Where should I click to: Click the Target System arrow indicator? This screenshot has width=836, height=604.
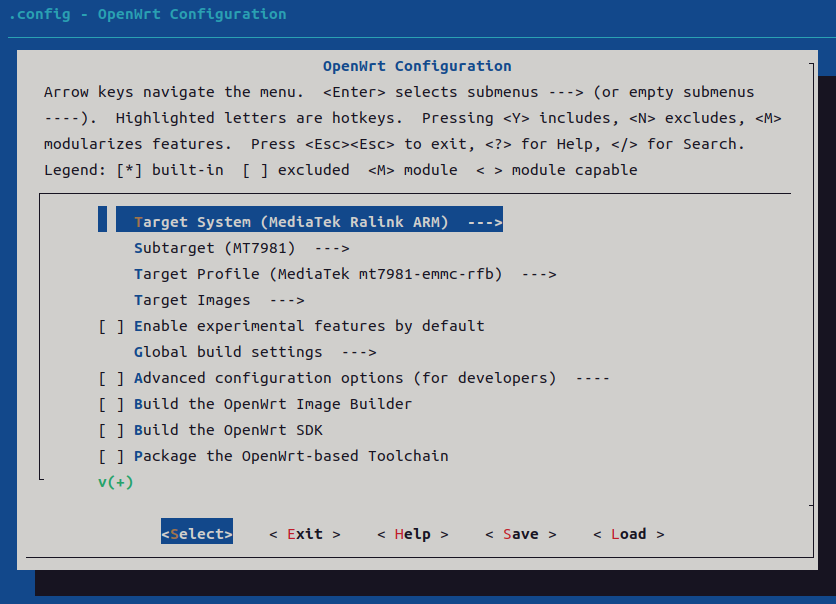[x=485, y=222]
